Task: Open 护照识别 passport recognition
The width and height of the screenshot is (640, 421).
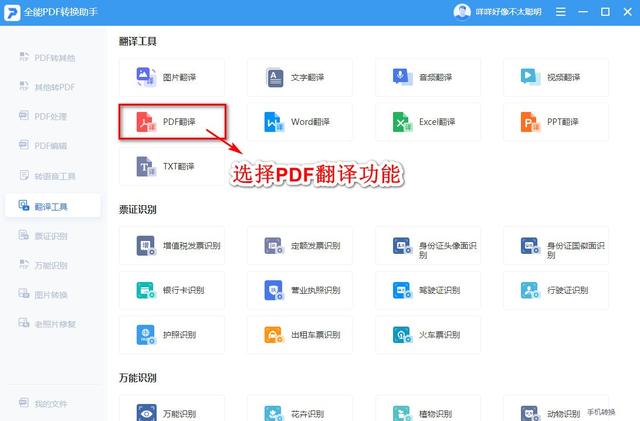Action: pyautogui.click(x=171, y=335)
